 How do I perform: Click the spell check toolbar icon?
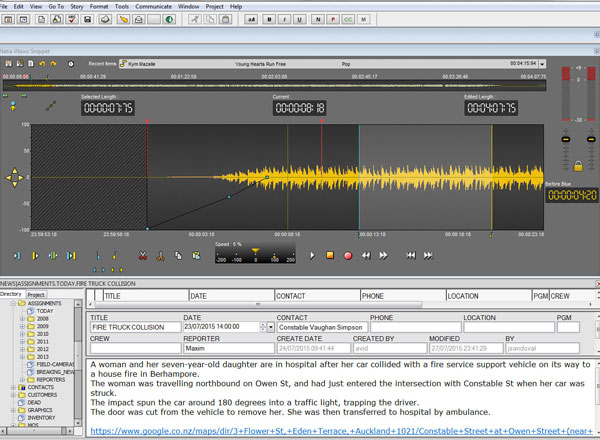(72, 19)
